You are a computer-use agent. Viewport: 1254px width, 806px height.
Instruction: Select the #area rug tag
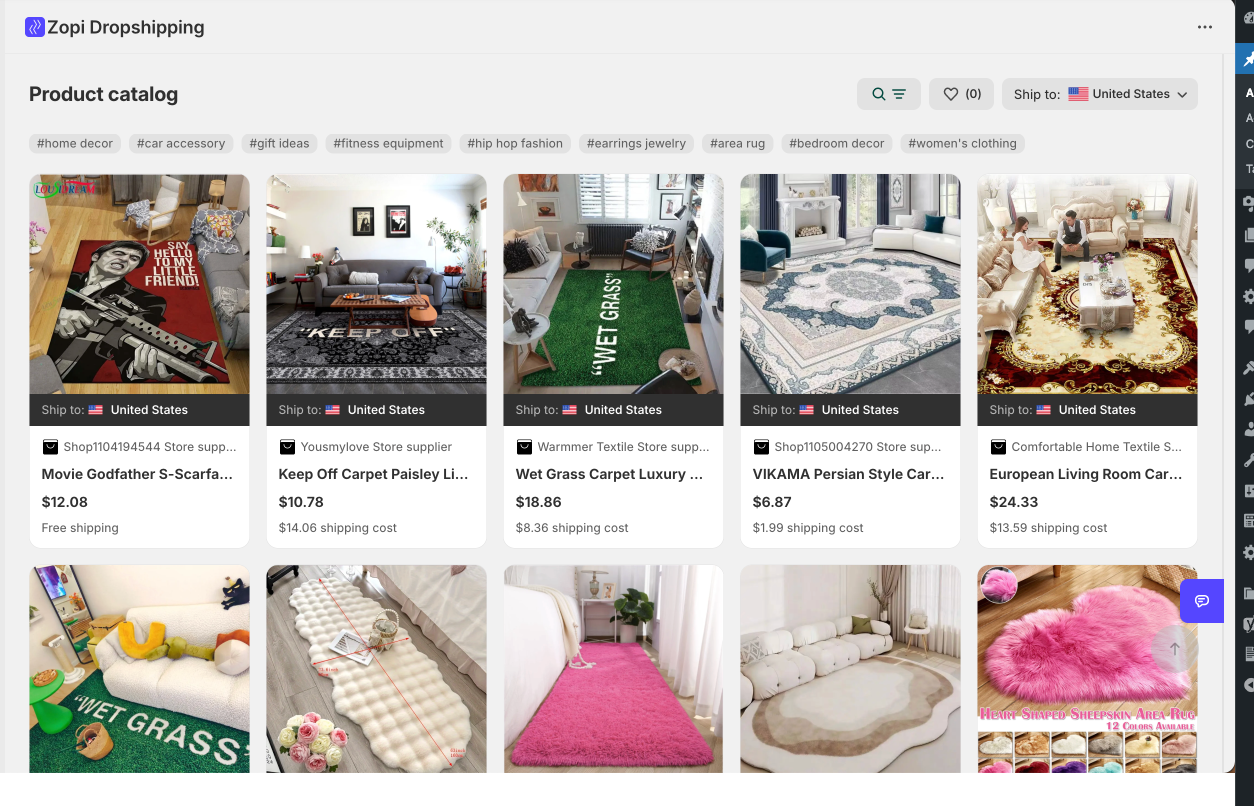(737, 144)
